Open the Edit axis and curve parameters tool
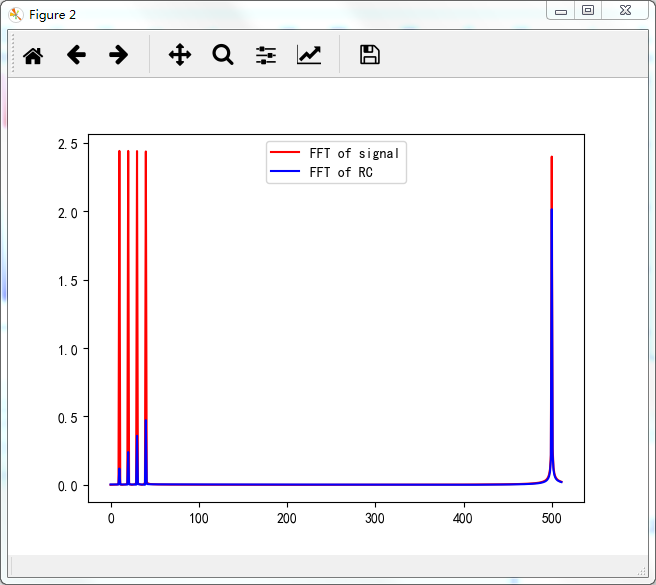Image resolution: width=656 pixels, height=585 pixels. (x=309, y=55)
